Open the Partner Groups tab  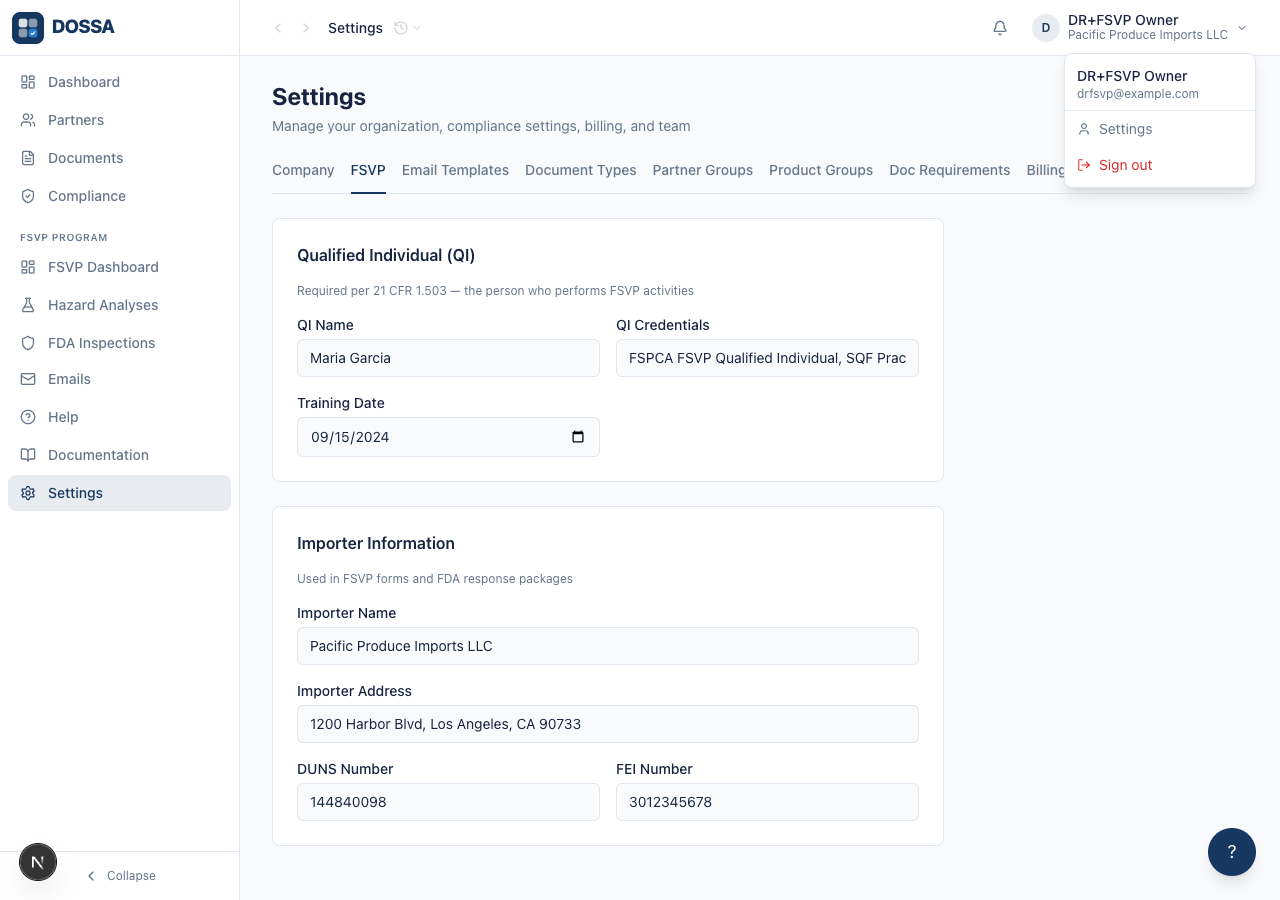click(703, 170)
